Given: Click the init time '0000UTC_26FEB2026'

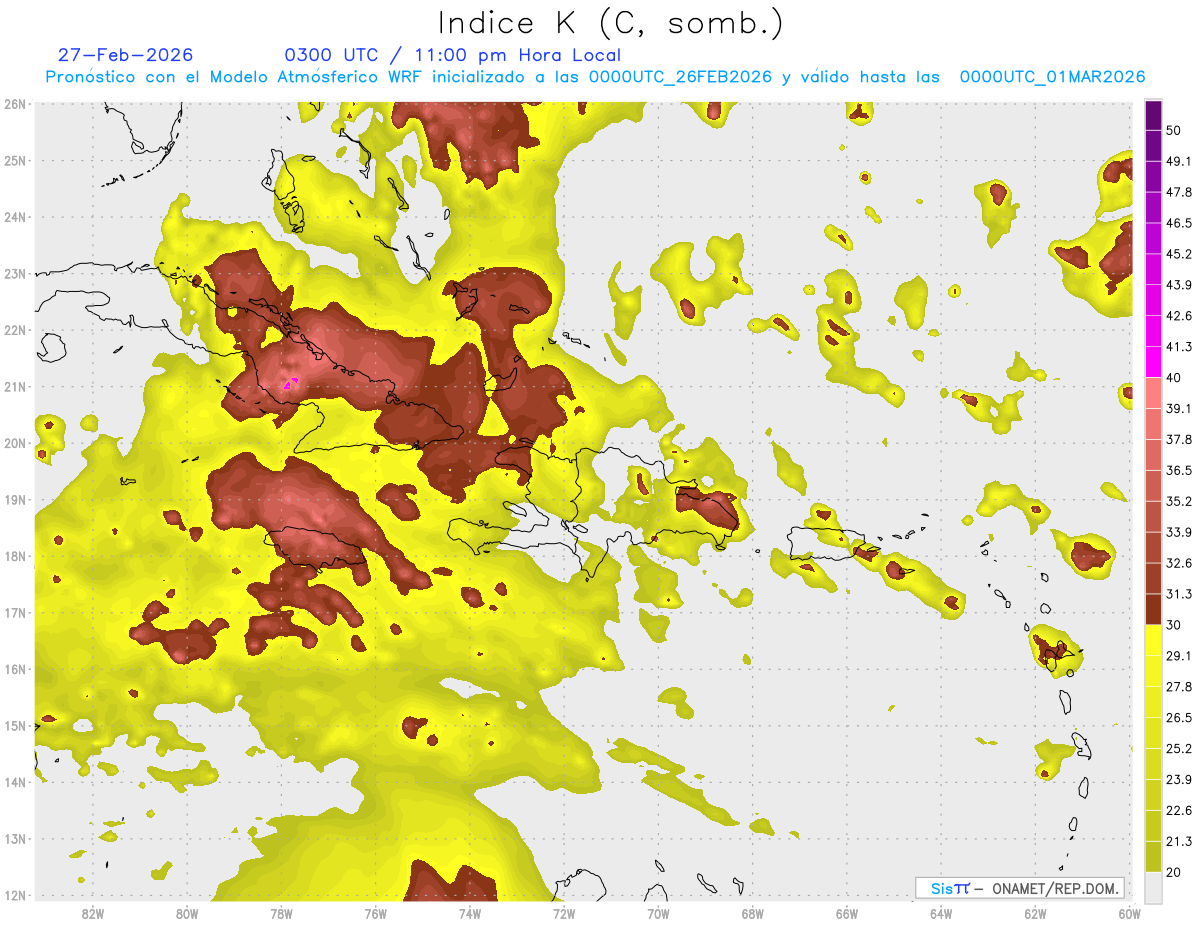Looking at the screenshot, I should tap(680, 77).
